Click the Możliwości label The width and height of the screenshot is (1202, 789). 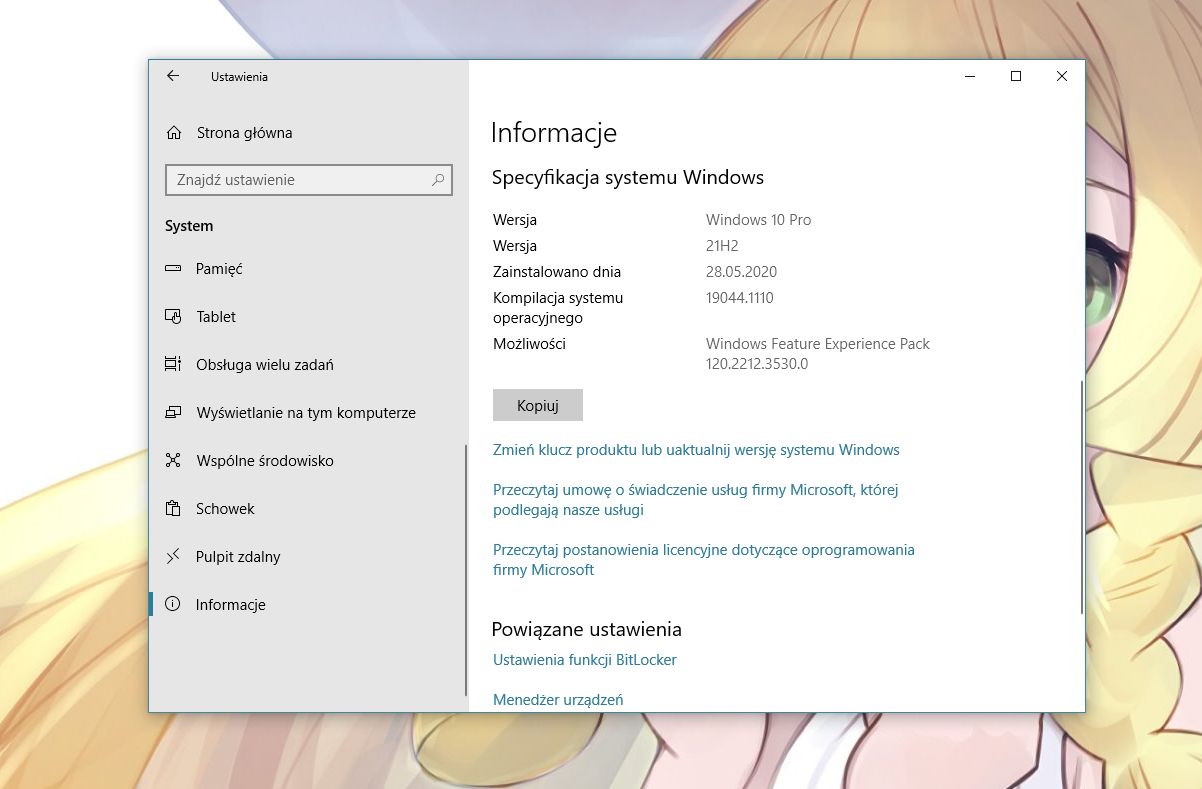coord(529,344)
